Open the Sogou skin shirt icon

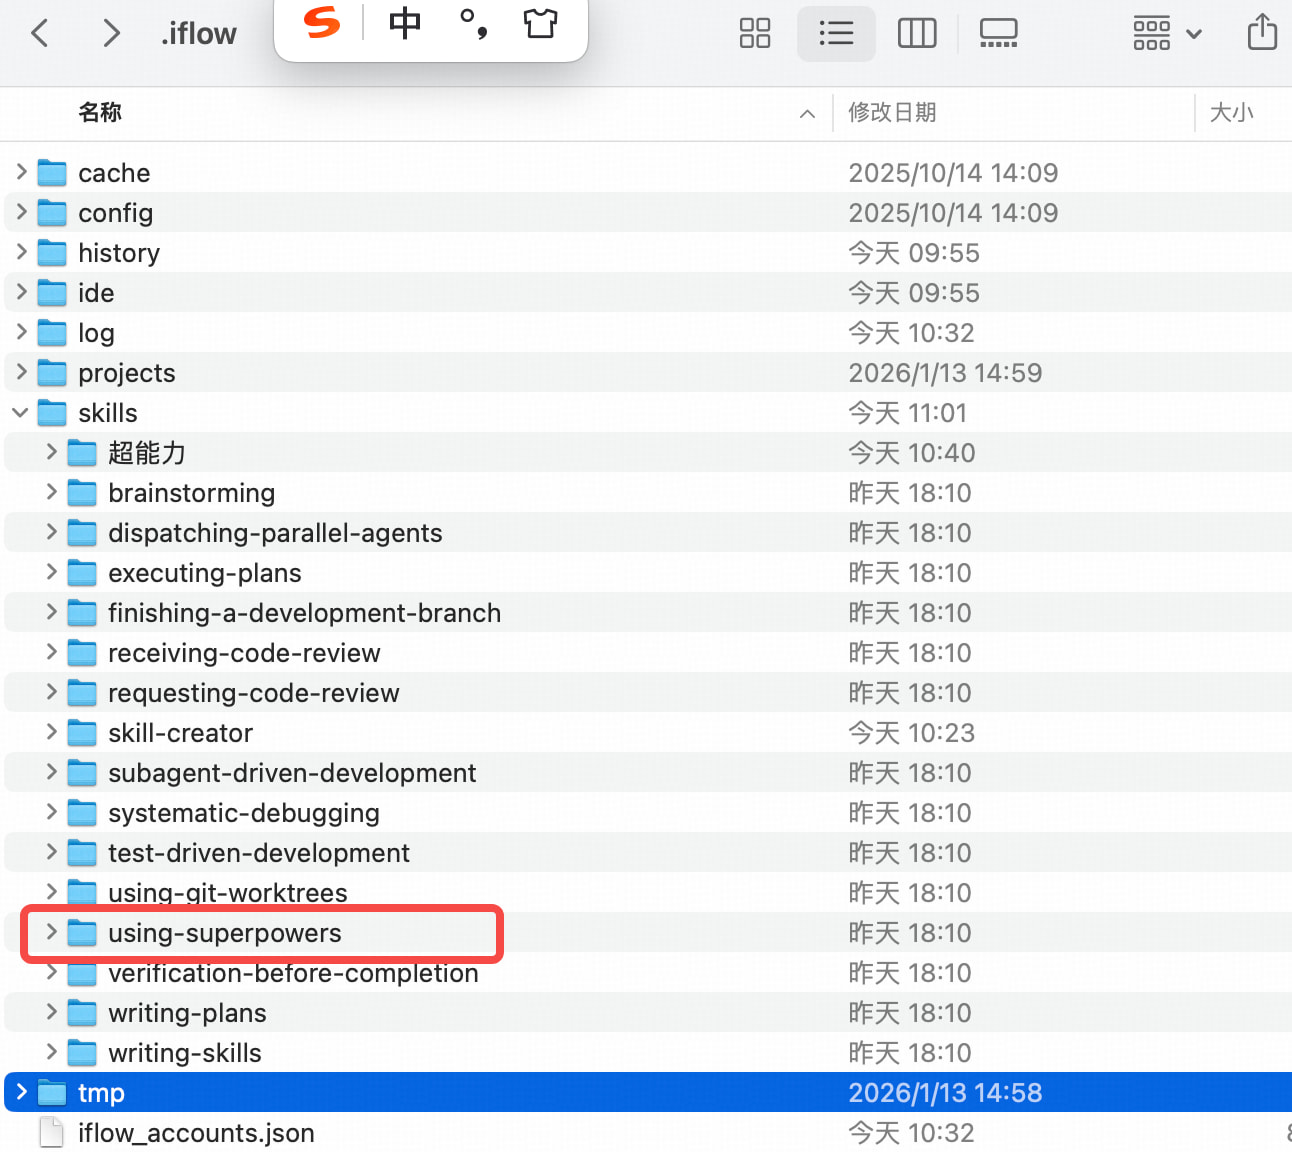540,22
